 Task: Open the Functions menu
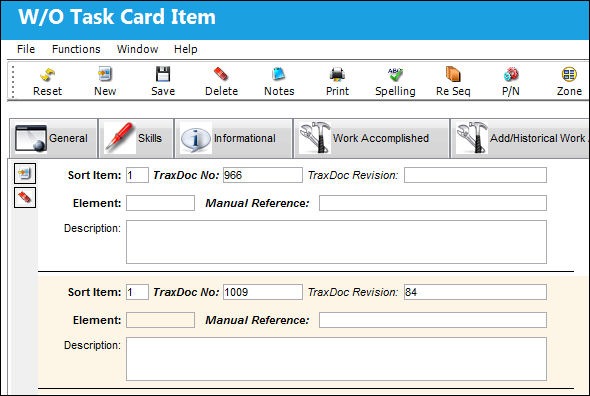(76, 49)
